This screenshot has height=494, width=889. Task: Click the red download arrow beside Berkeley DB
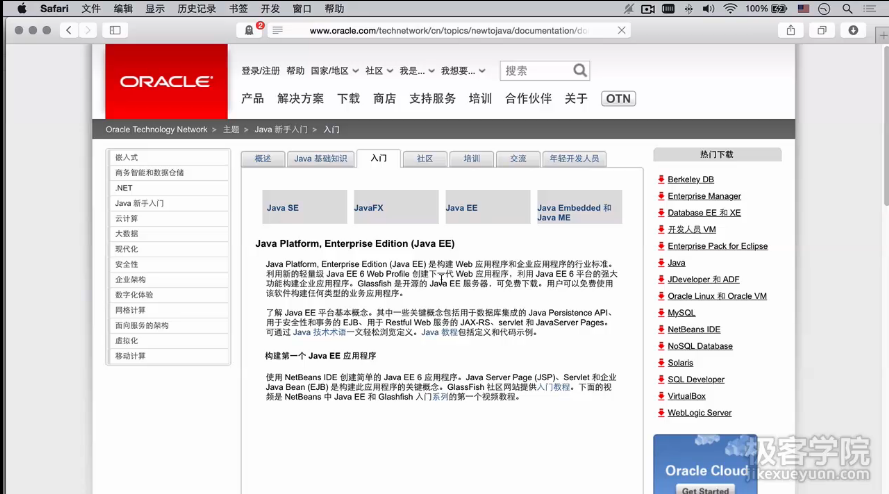[x=661, y=179]
